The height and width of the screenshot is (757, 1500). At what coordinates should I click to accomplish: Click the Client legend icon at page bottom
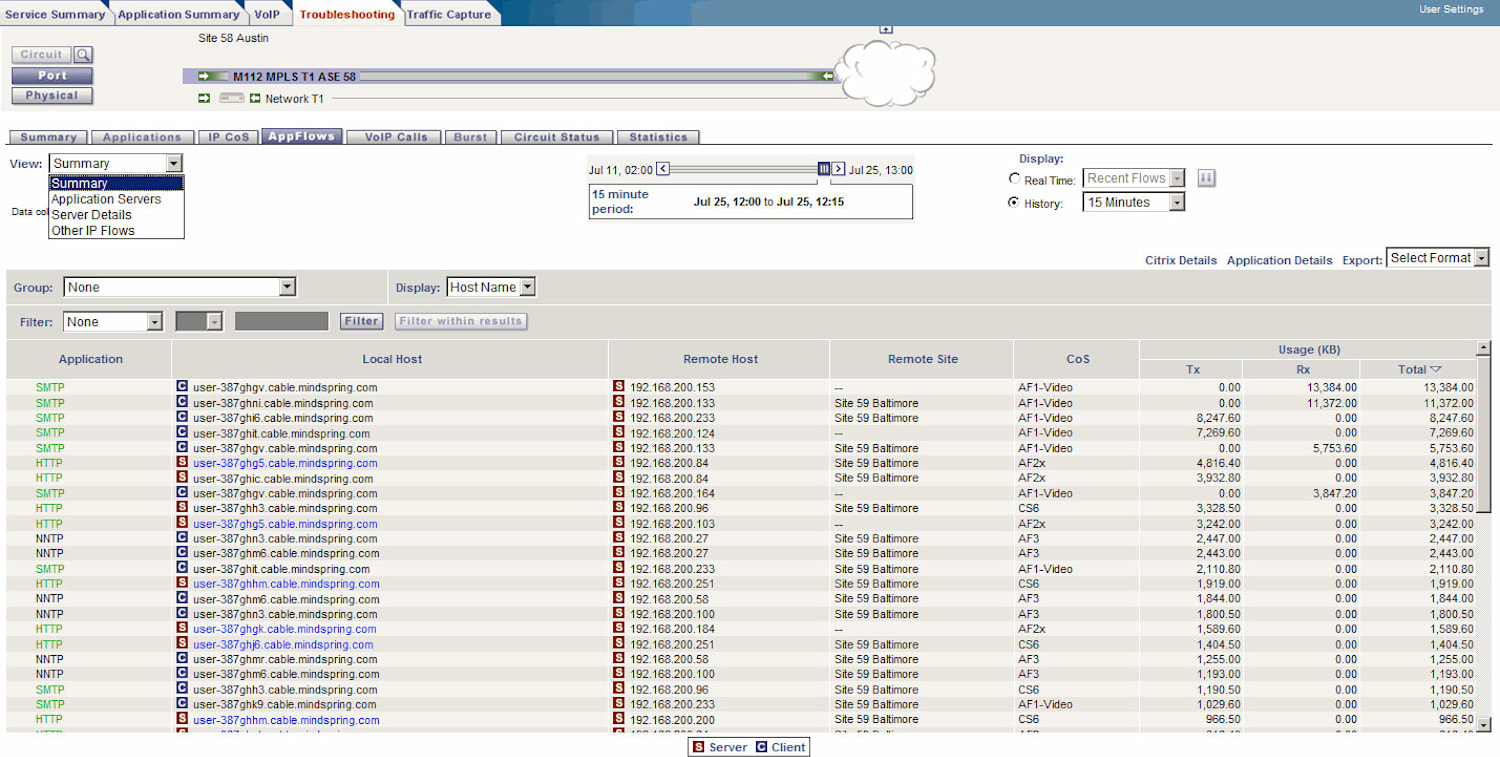tap(761, 747)
